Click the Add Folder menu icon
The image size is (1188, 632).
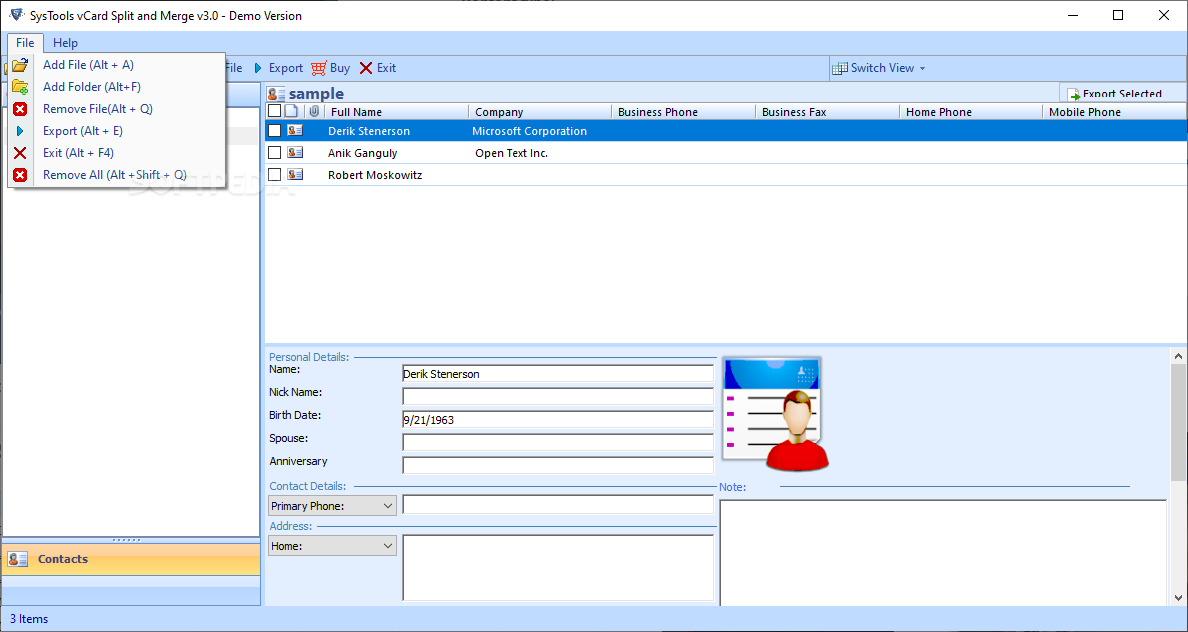coord(20,87)
